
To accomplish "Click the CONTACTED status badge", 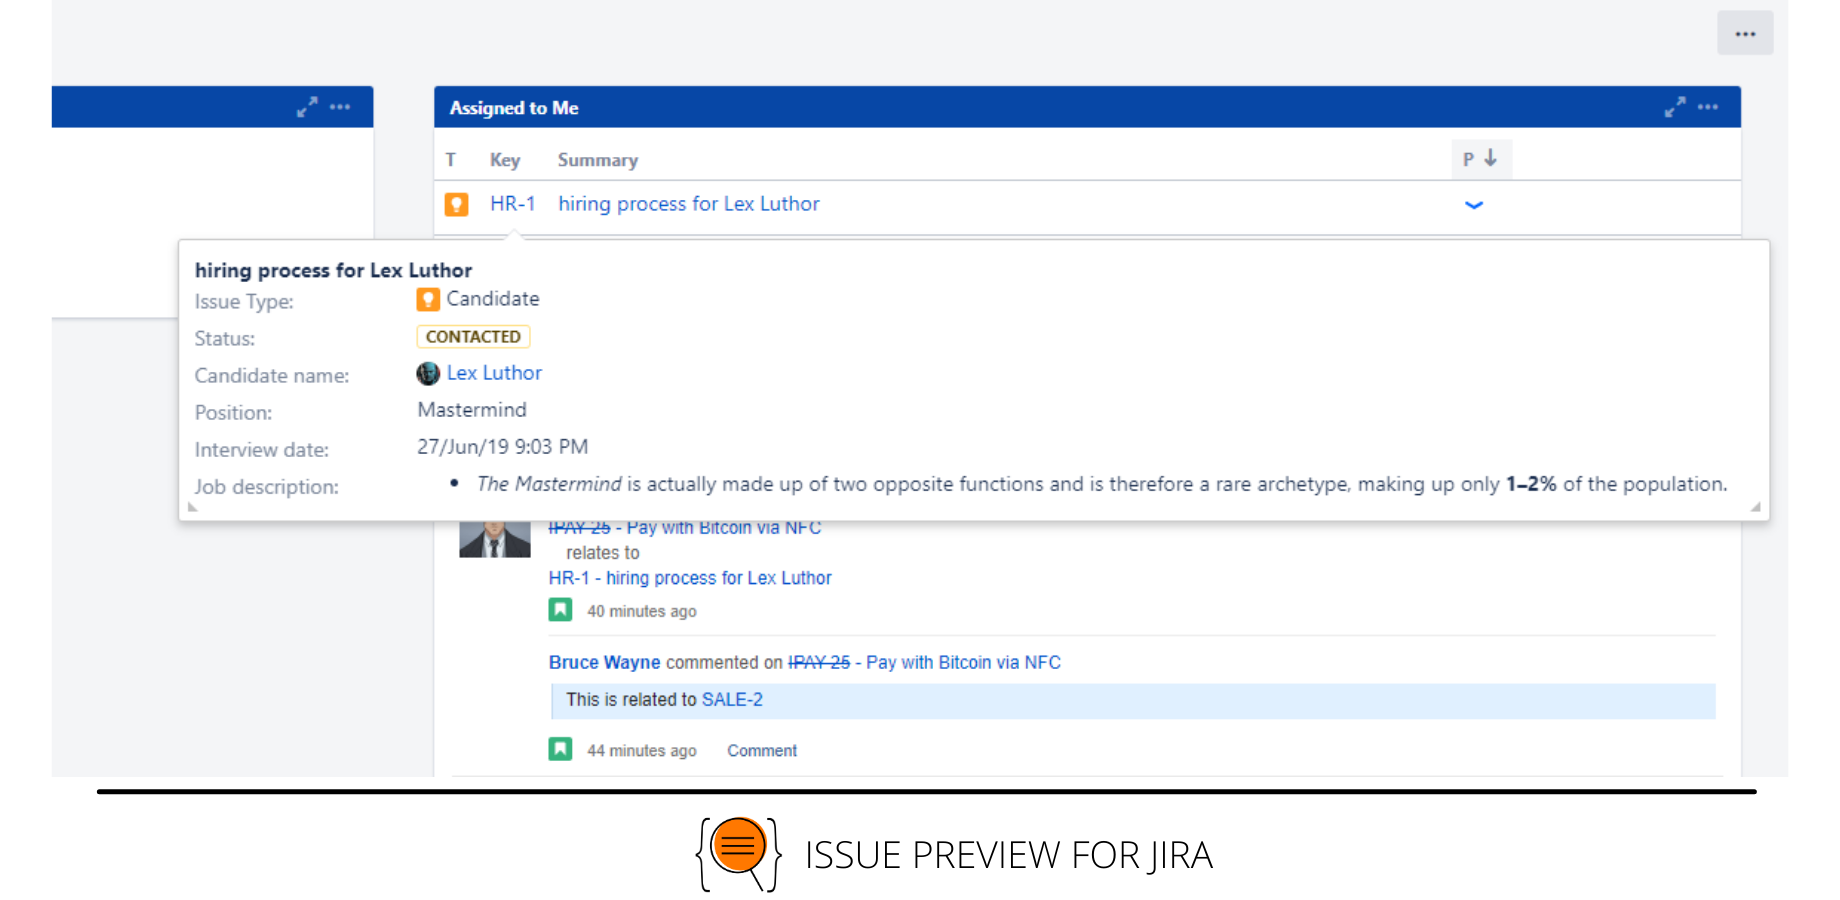I will (x=473, y=337).
